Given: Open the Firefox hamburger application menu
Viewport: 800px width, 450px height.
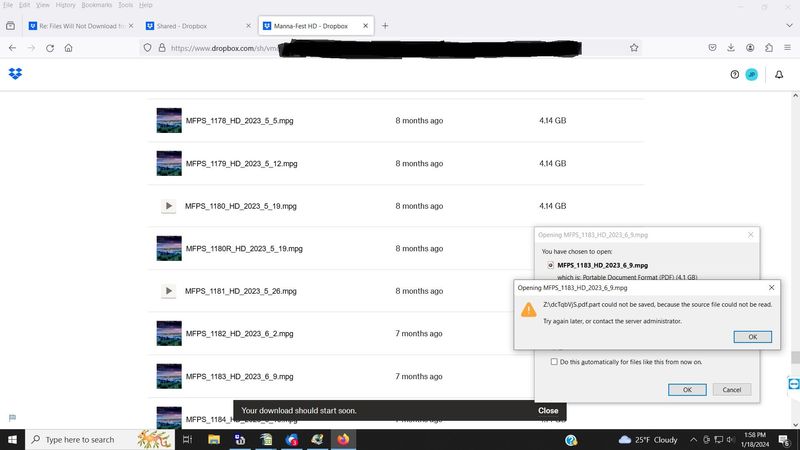Looking at the screenshot, I should point(788,47).
